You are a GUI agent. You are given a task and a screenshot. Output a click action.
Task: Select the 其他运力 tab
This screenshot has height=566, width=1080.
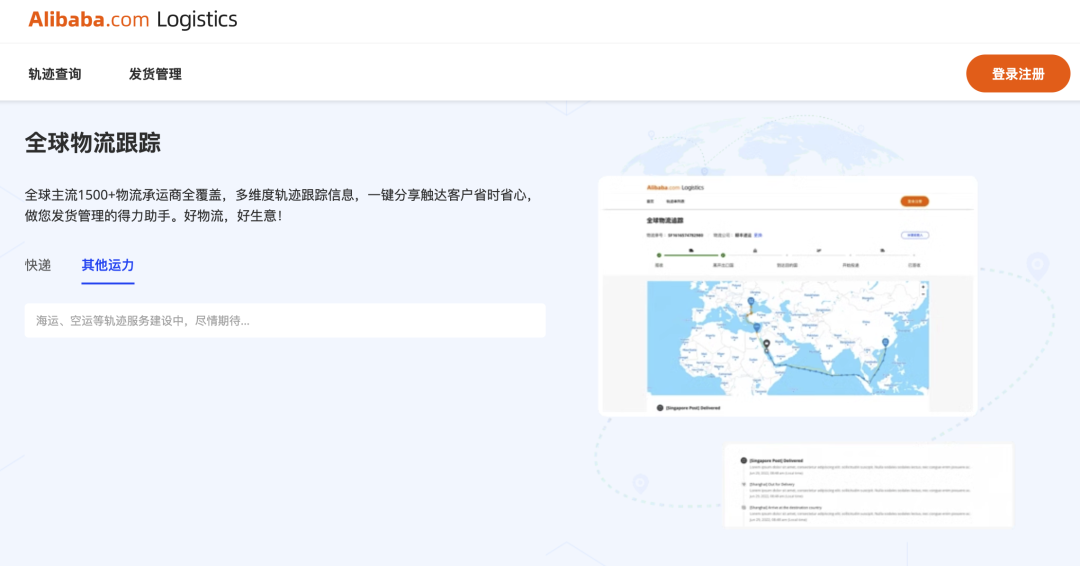coord(107,265)
